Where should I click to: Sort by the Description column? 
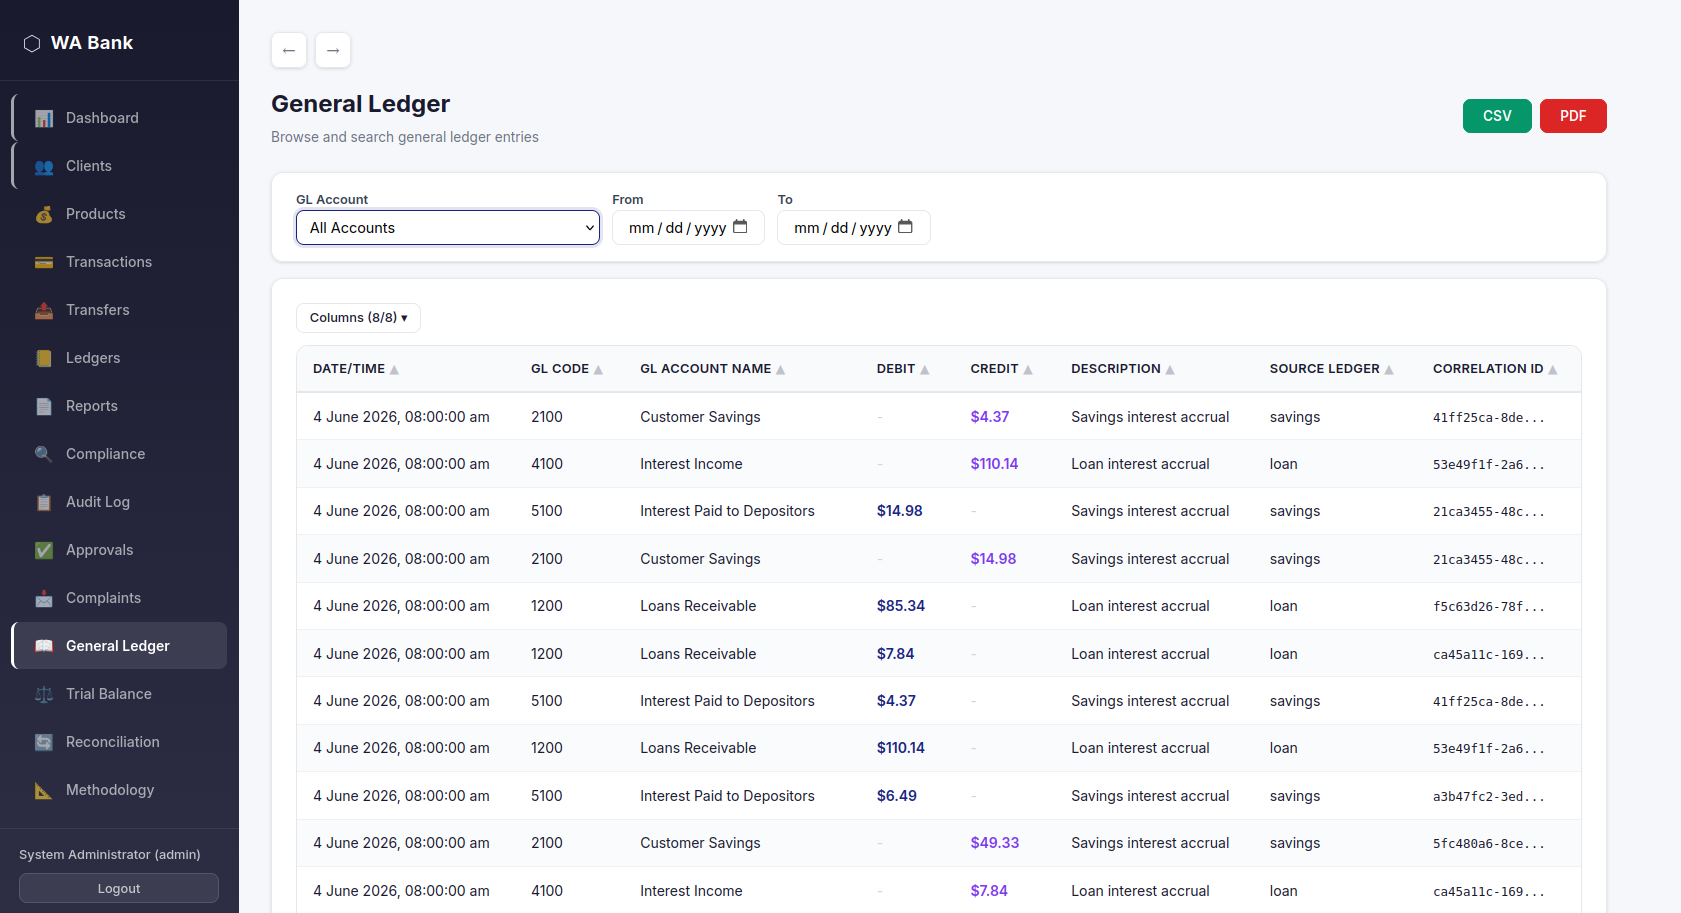tap(1123, 369)
